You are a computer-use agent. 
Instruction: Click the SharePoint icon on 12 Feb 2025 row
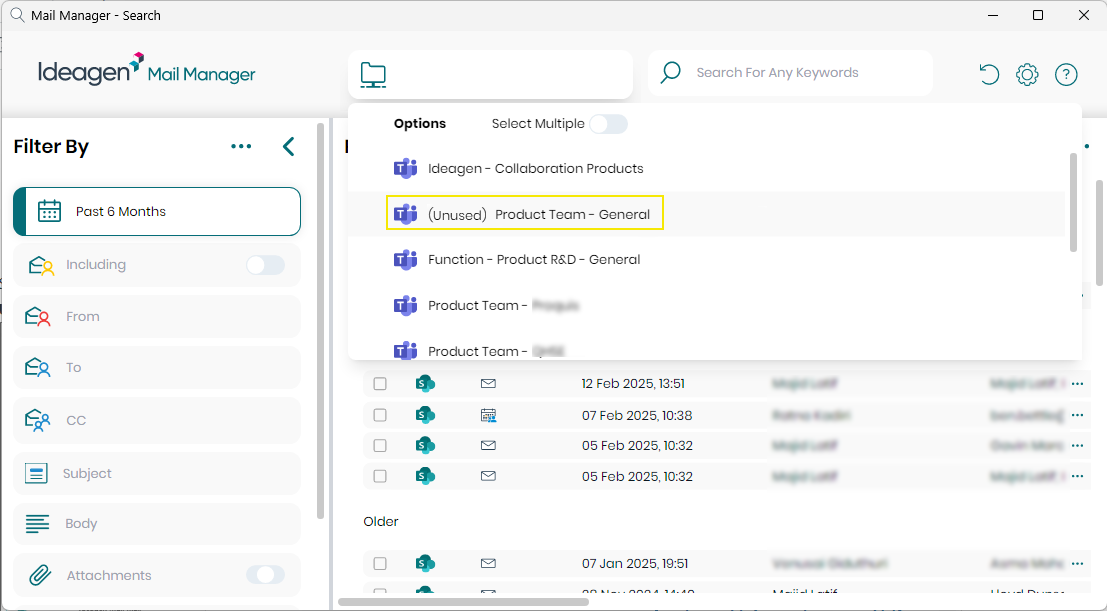click(x=425, y=383)
